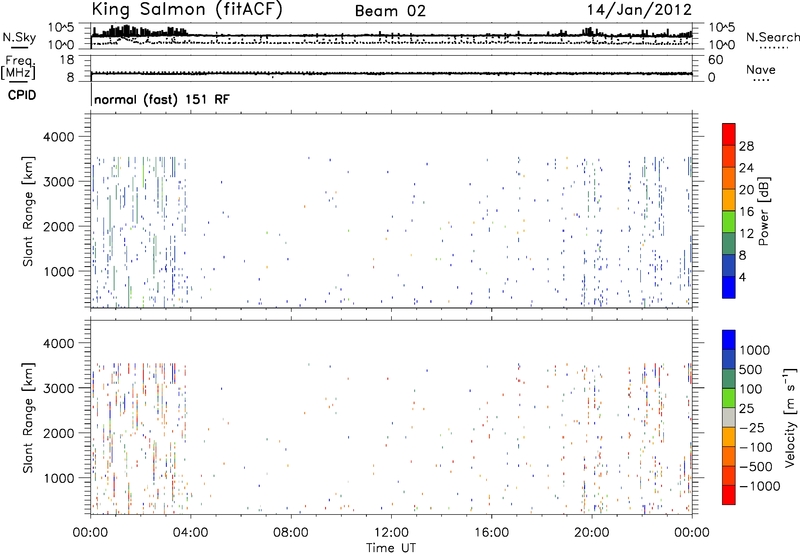This screenshot has width=800, height=554.
Task: Click the '08:00' time axis tick label
Action: pyautogui.click(x=291, y=532)
